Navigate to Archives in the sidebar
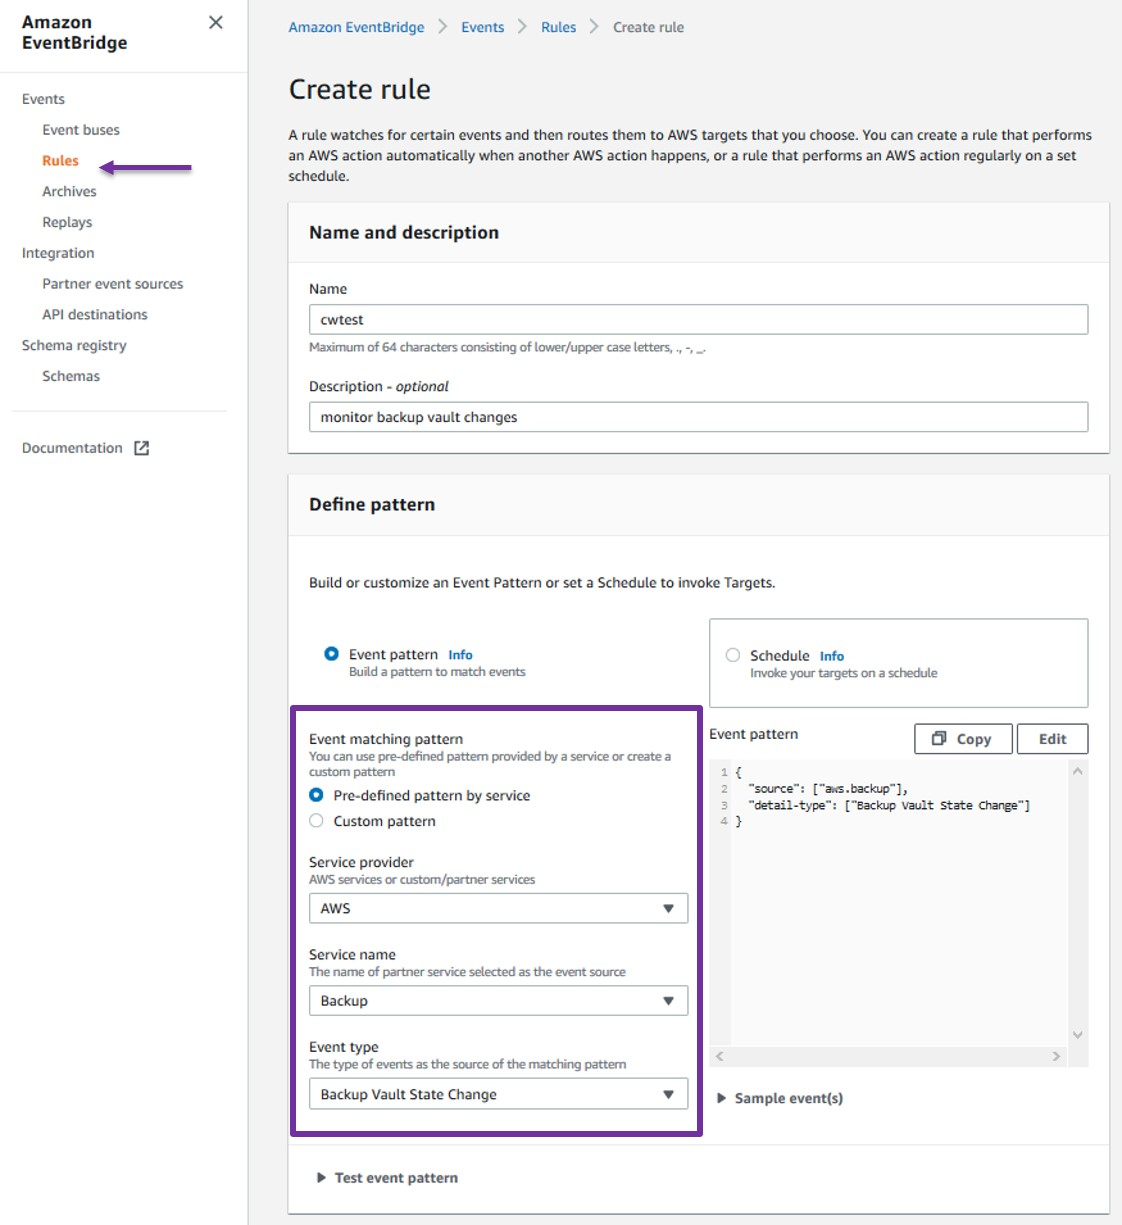 click(69, 191)
